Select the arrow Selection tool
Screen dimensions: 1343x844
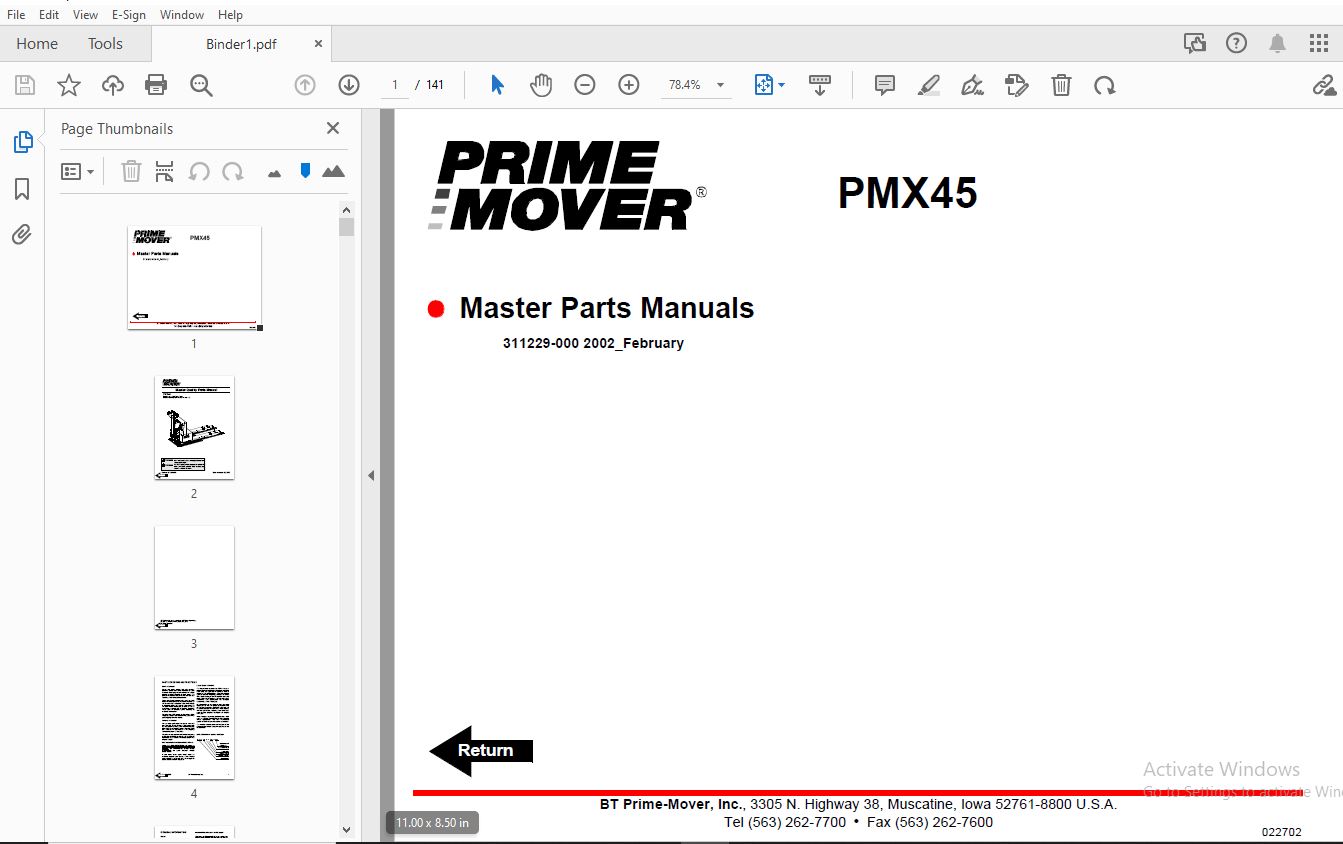pyautogui.click(x=497, y=86)
